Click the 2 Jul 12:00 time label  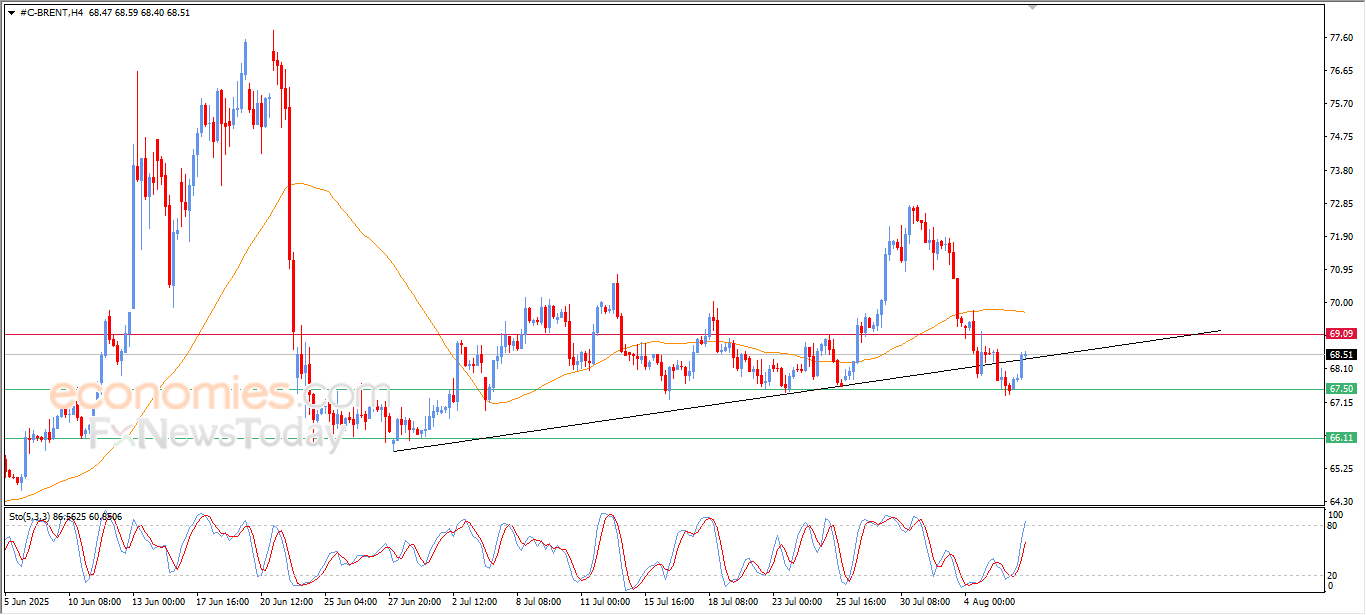pos(475,602)
